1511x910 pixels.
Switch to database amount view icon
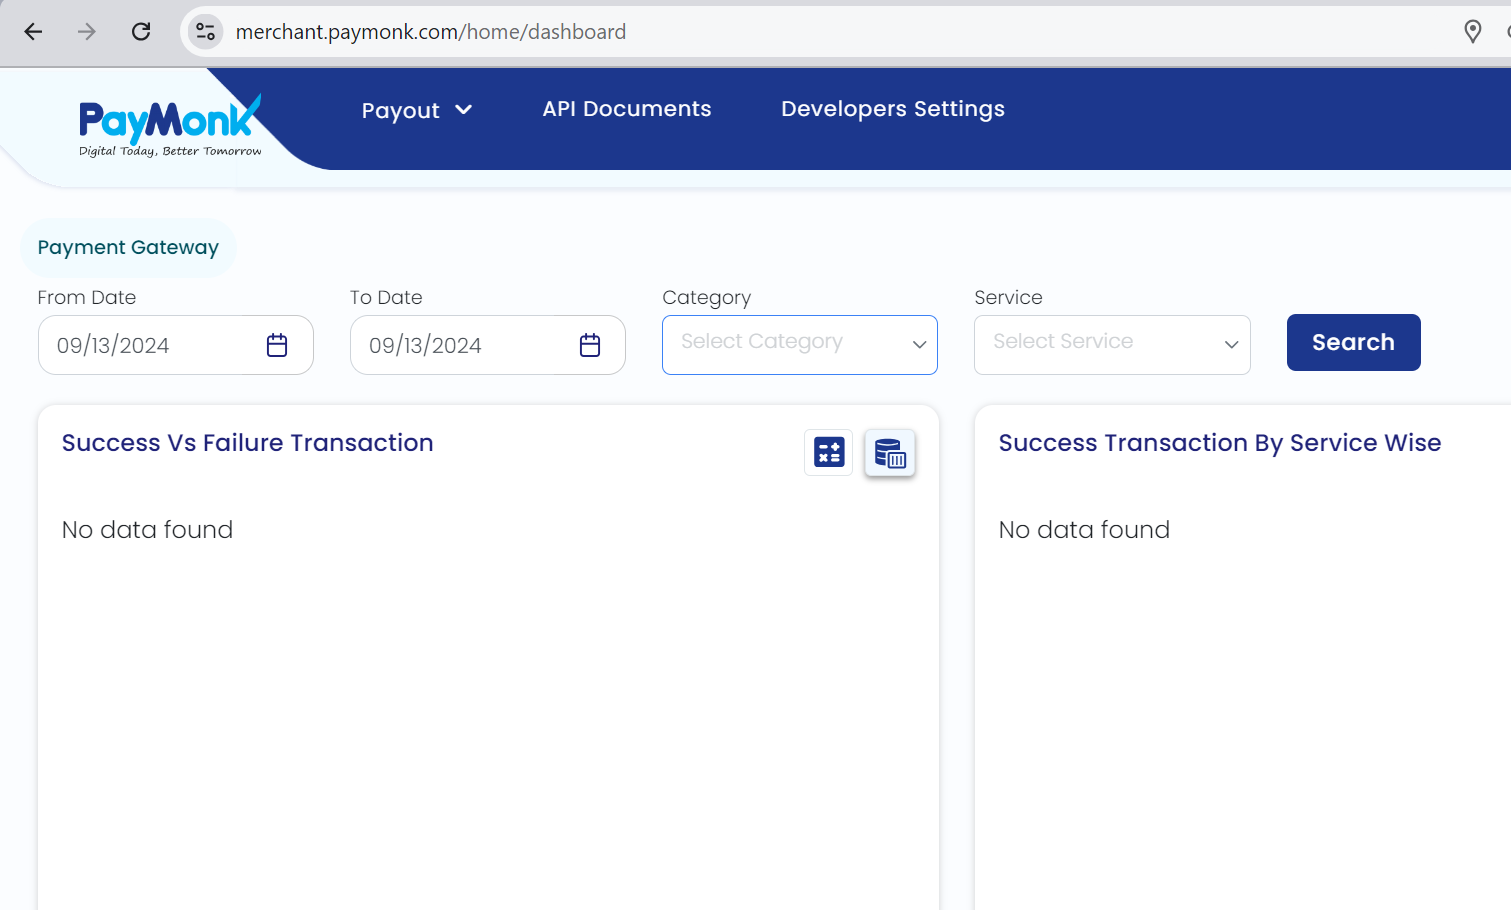tap(890, 453)
